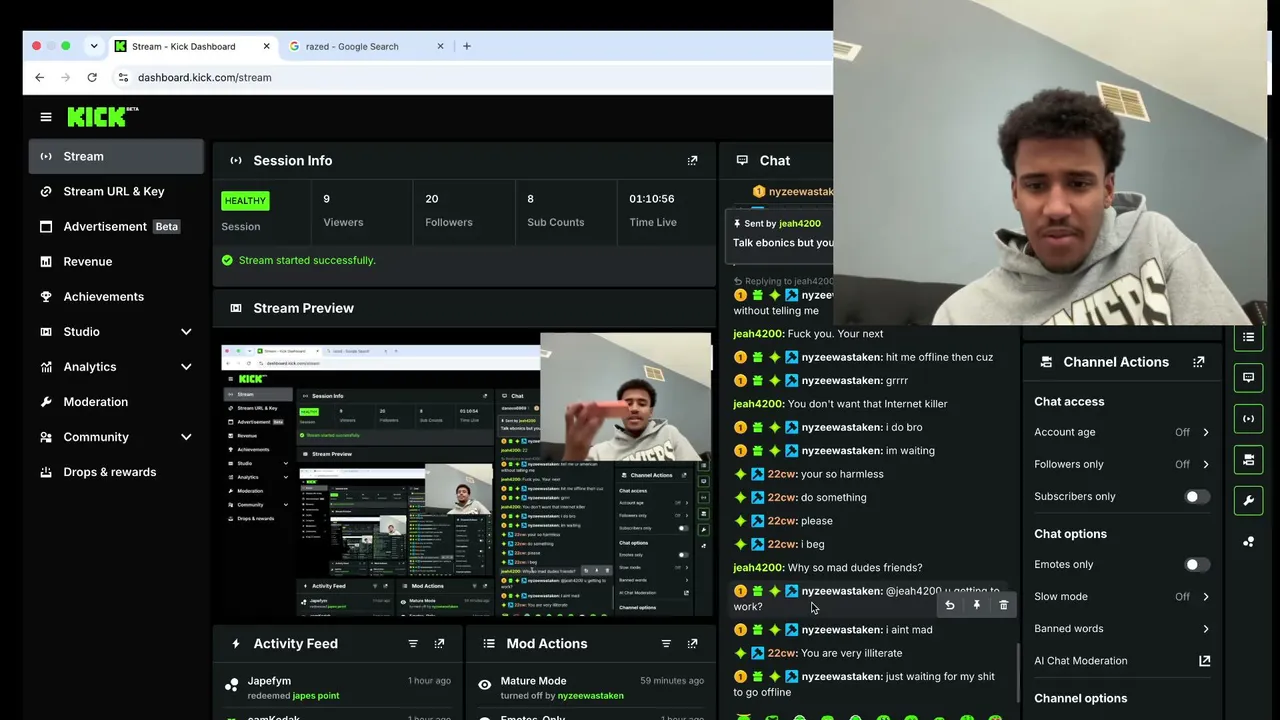Click the chat panel scrollbar
Image resolution: width=1280 pixels, height=720 pixels.
click(x=1017, y=672)
